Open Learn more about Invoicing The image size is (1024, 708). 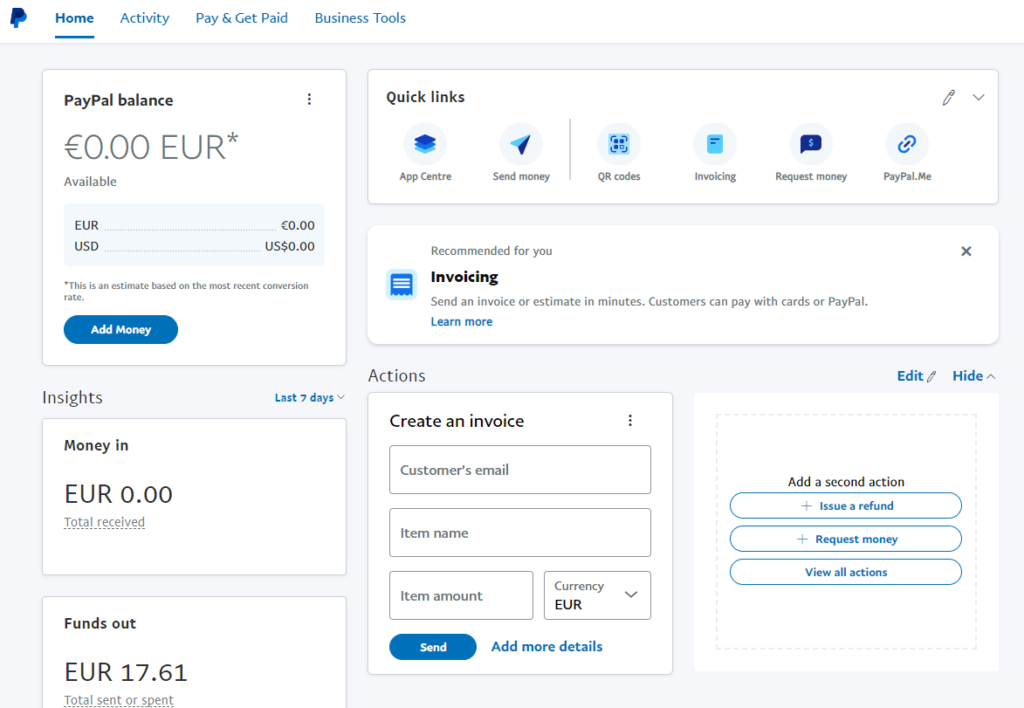coord(461,321)
